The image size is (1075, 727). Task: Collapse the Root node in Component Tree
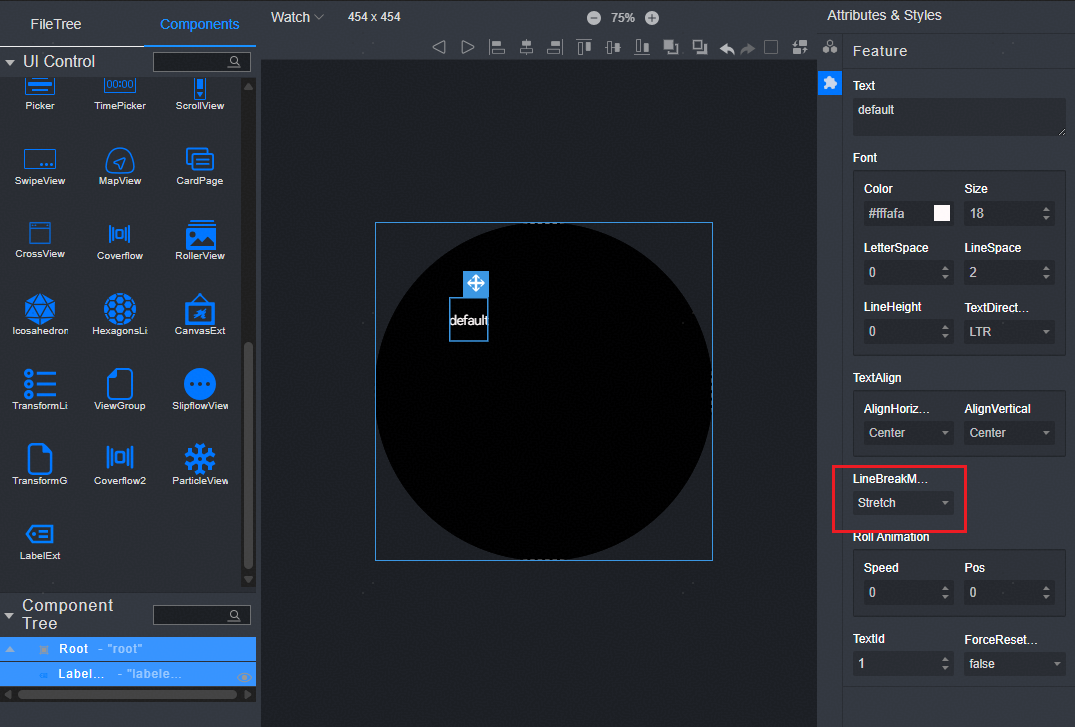[x=10, y=649]
